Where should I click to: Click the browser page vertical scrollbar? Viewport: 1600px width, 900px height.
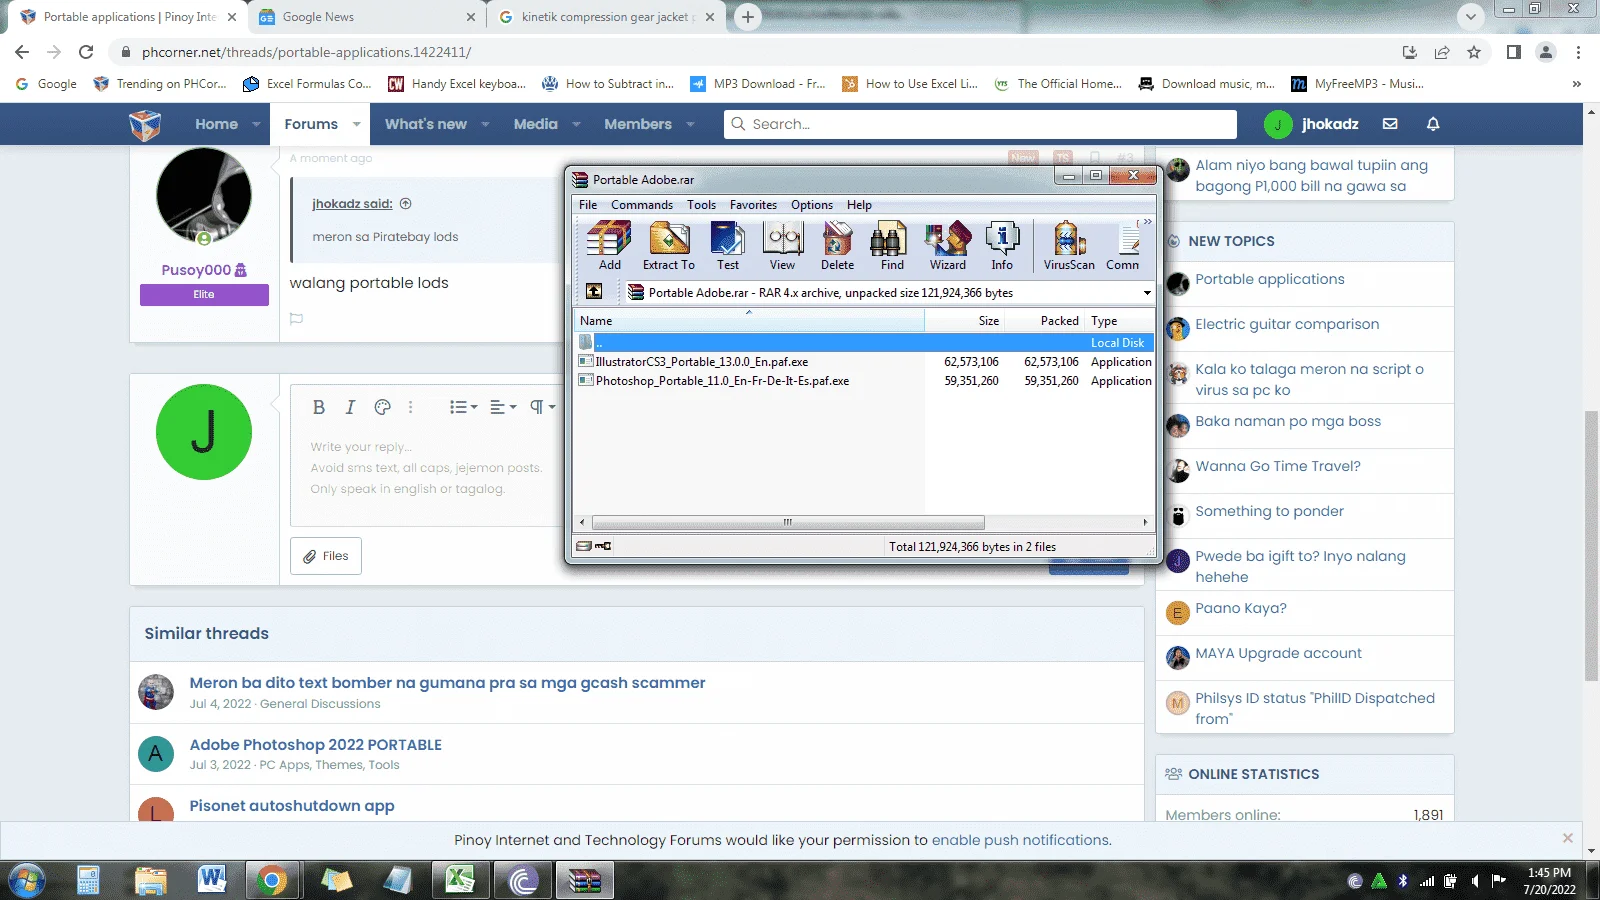click(x=1591, y=545)
